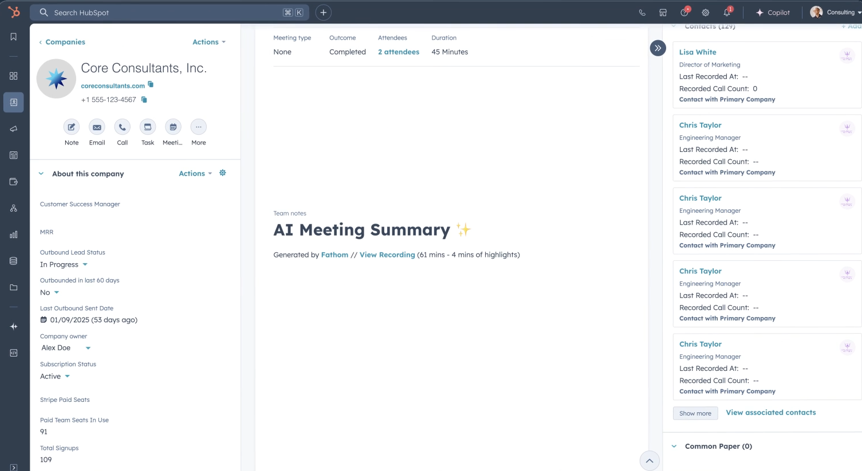Open the Outbounded in last 60 days dropdown
The image size is (862, 471).
point(49,292)
